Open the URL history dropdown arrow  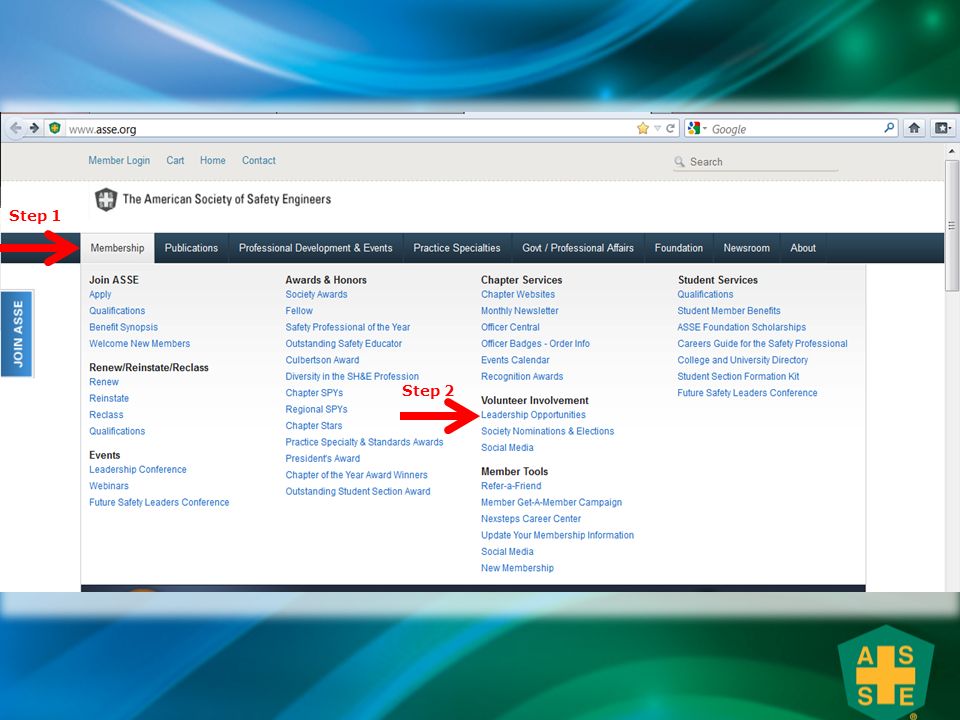click(657, 128)
